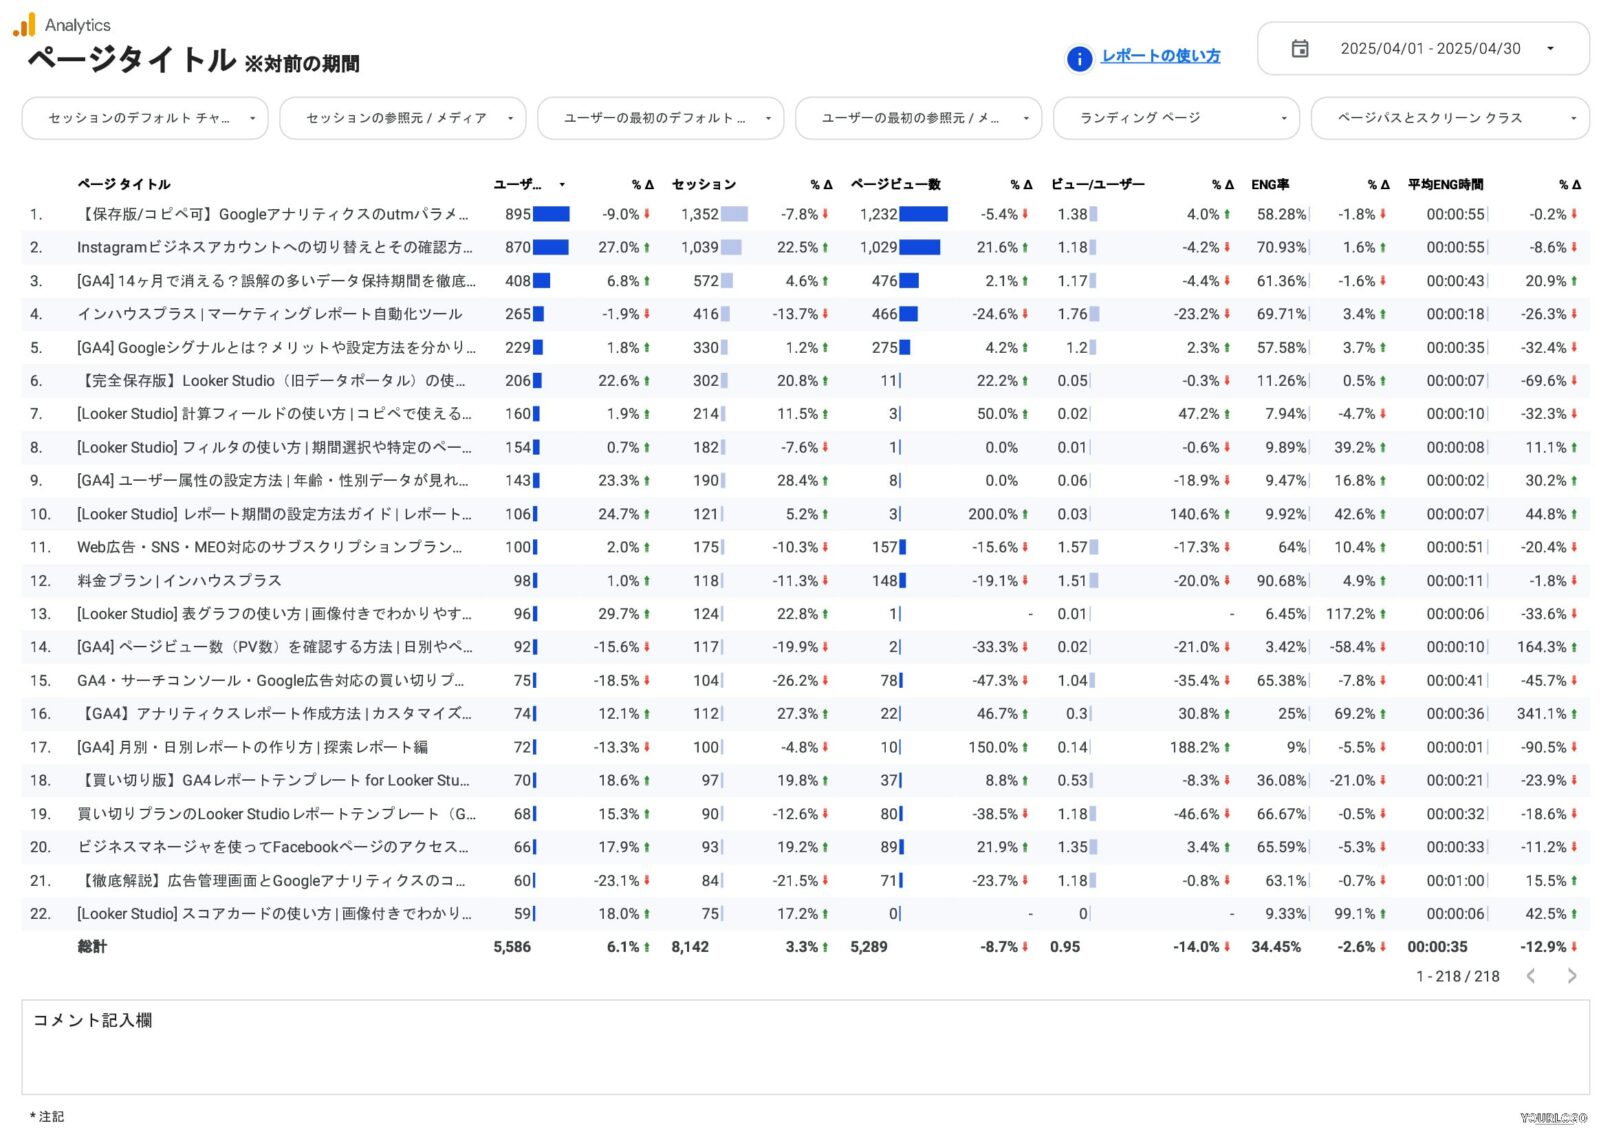The width and height of the screenshot is (1612, 1139).
Task: Click the blue user bar in row 1
Action: pos(551,214)
